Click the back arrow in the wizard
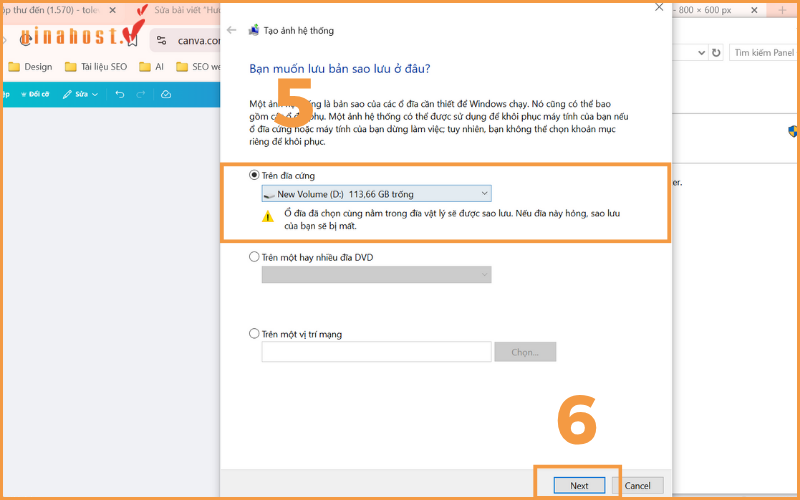The width and height of the screenshot is (800, 500). [x=232, y=30]
